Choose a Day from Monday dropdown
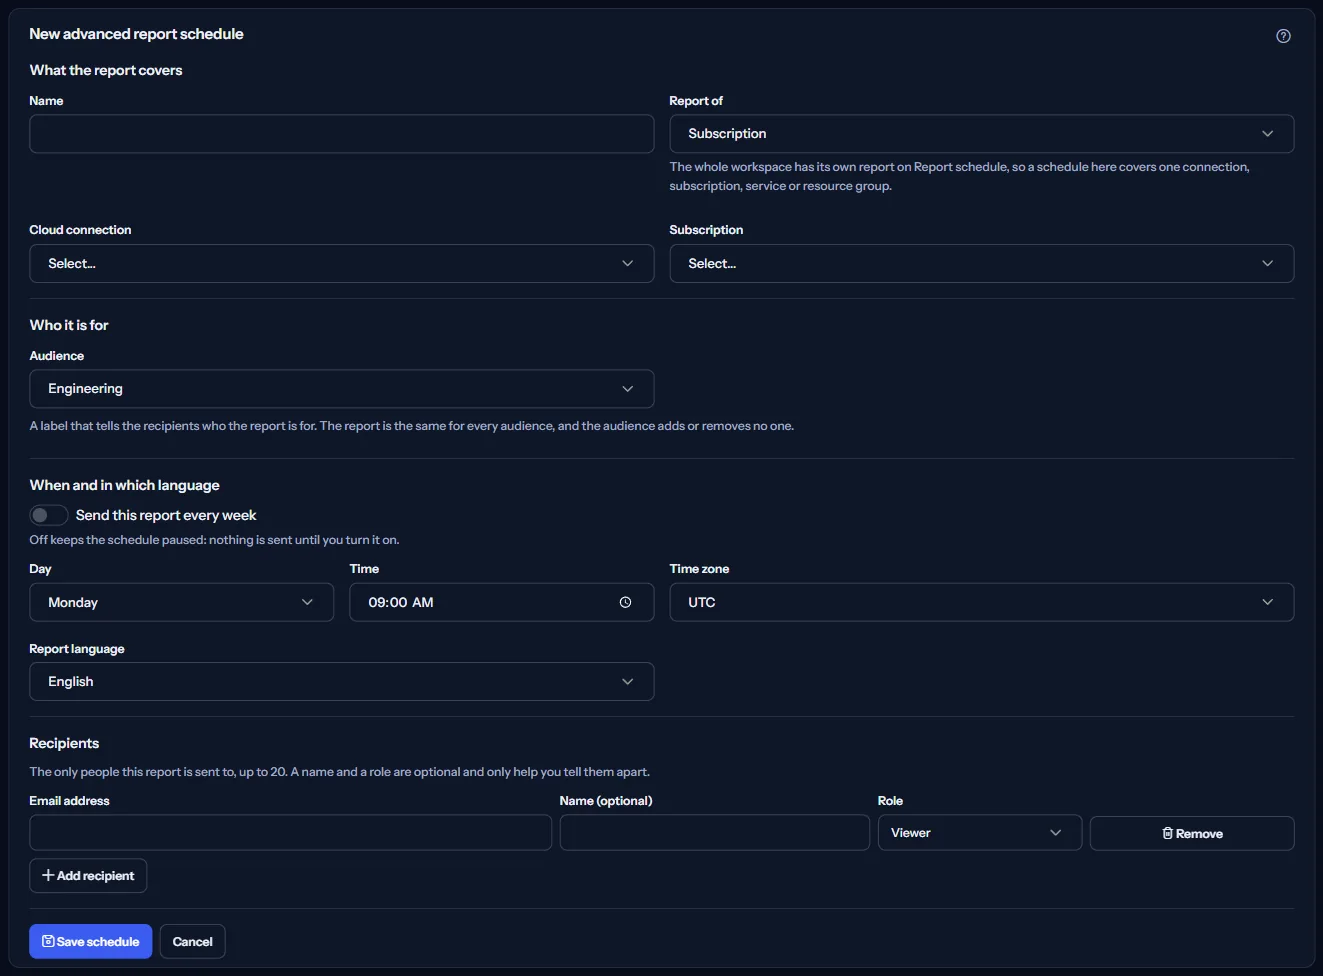 181,602
